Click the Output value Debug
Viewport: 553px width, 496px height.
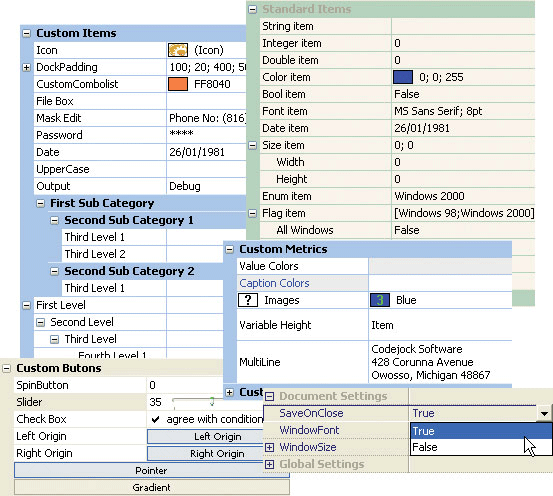tap(185, 186)
